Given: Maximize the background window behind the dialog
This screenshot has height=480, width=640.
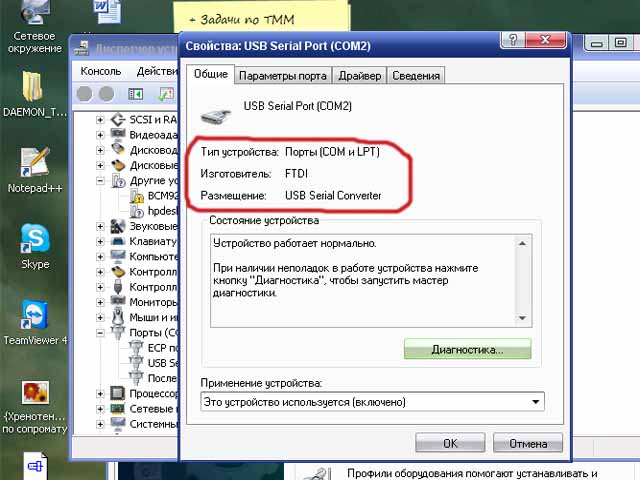Looking at the screenshot, I should pyautogui.click(x=621, y=43).
